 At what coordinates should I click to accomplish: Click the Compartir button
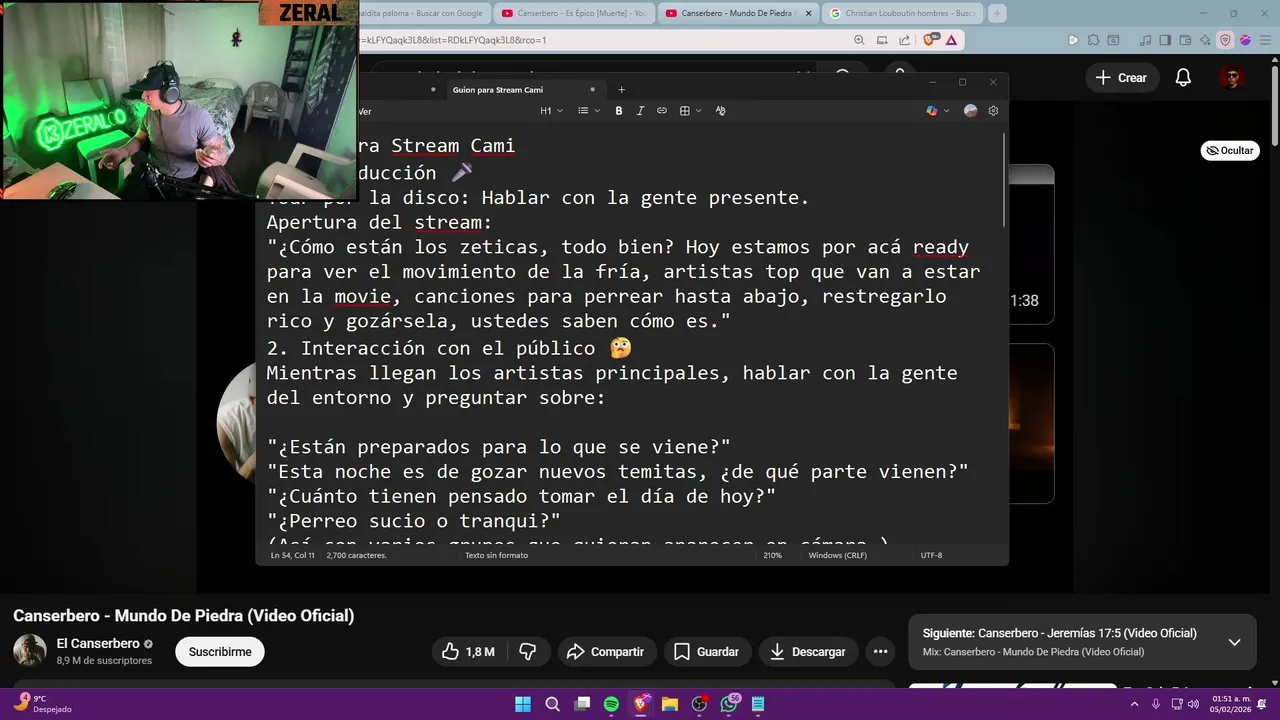(606, 652)
